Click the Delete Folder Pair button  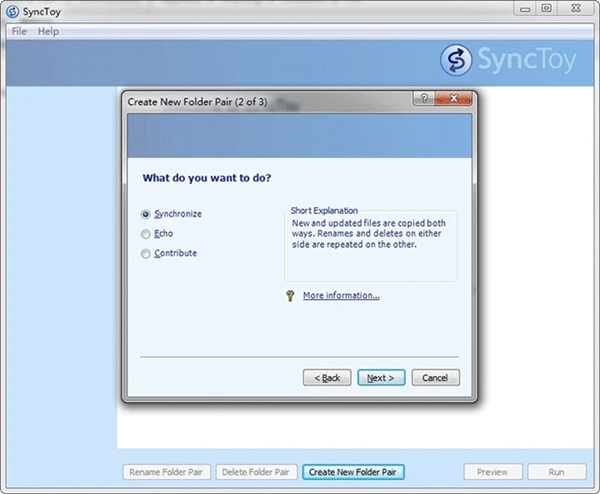coord(256,472)
